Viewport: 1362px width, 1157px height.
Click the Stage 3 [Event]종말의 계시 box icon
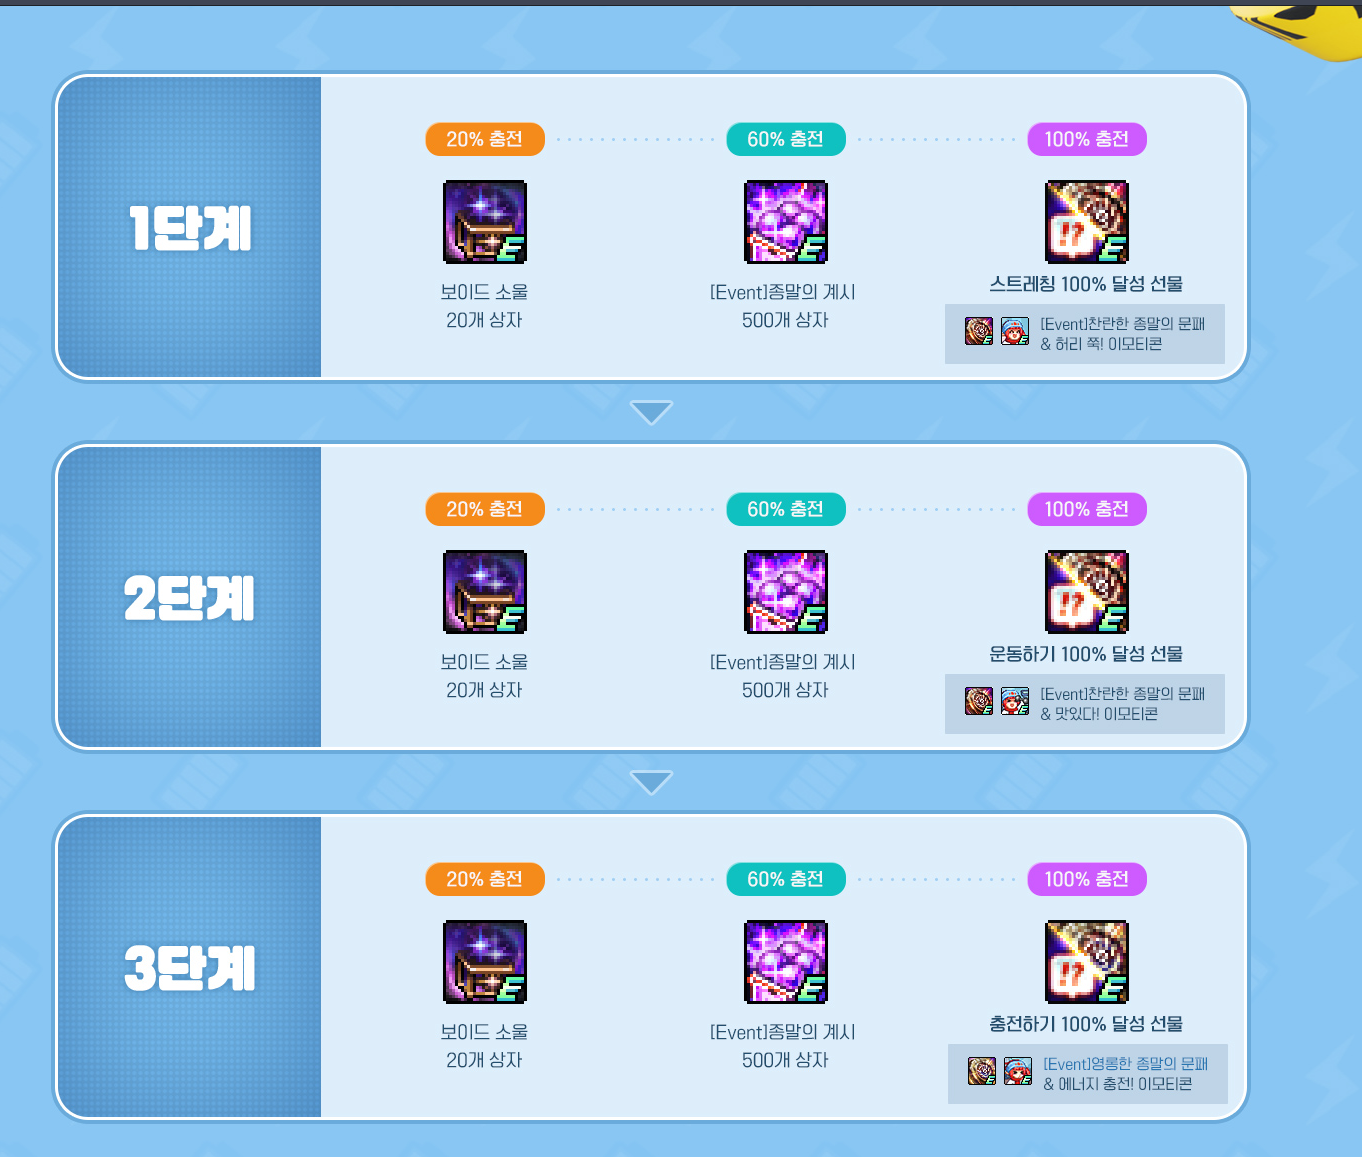point(786,962)
